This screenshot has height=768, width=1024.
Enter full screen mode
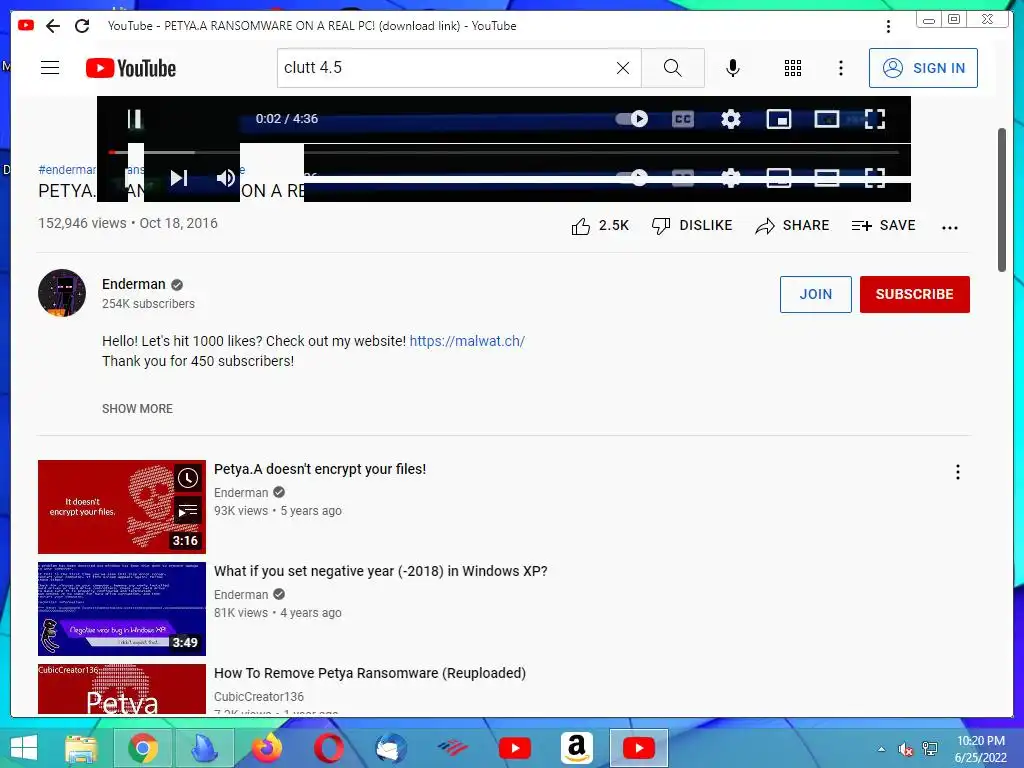(874, 119)
